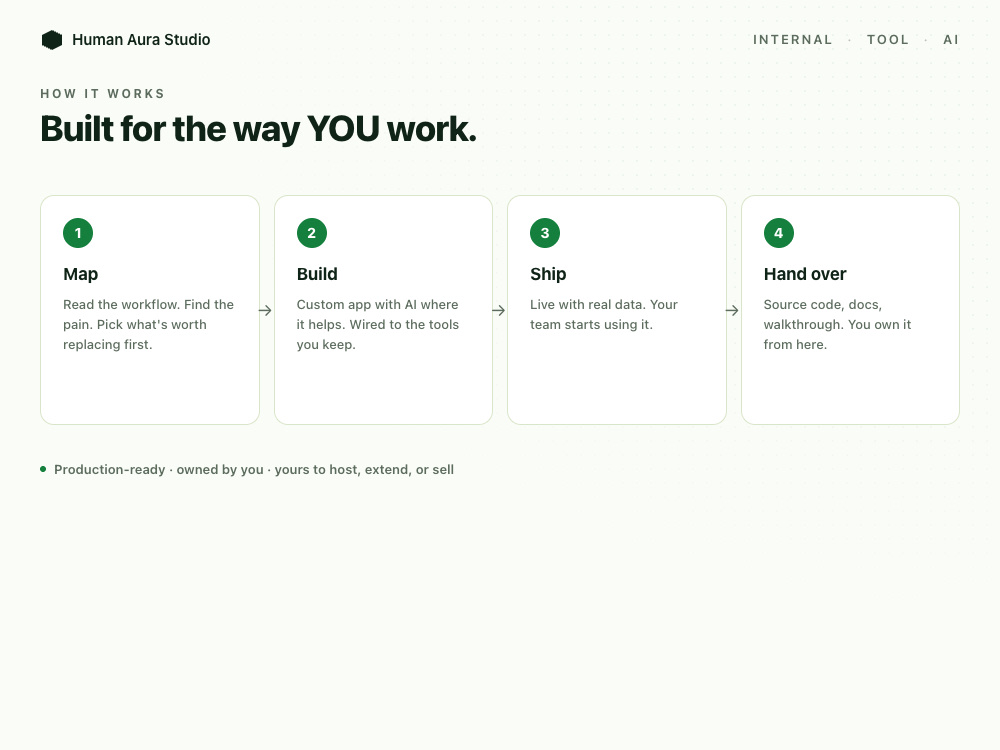Screen dimensions: 1000x750
Task: Click the green dot before Production-ready
Action: point(43,469)
